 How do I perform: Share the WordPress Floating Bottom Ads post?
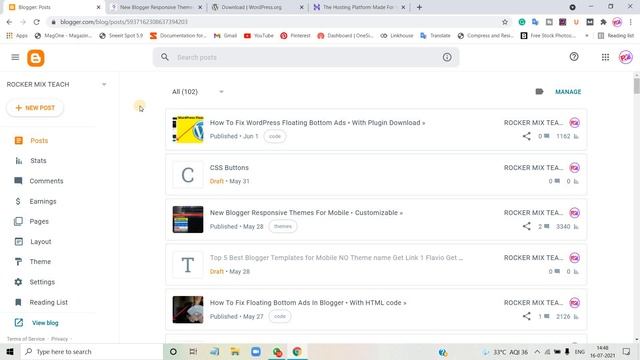tap(527, 136)
